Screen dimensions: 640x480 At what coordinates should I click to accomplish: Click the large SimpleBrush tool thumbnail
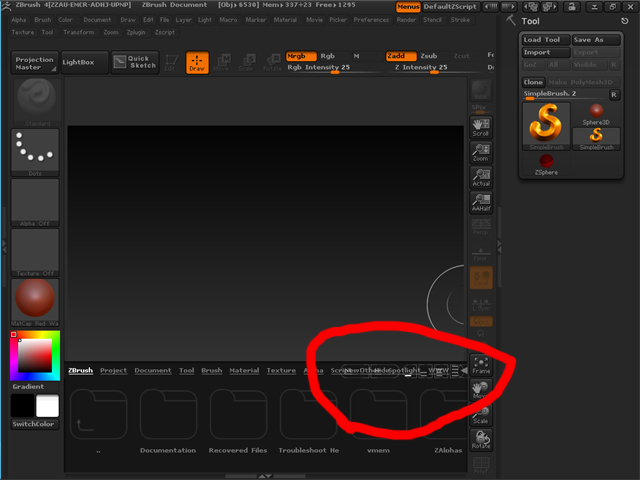(x=546, y=126)
